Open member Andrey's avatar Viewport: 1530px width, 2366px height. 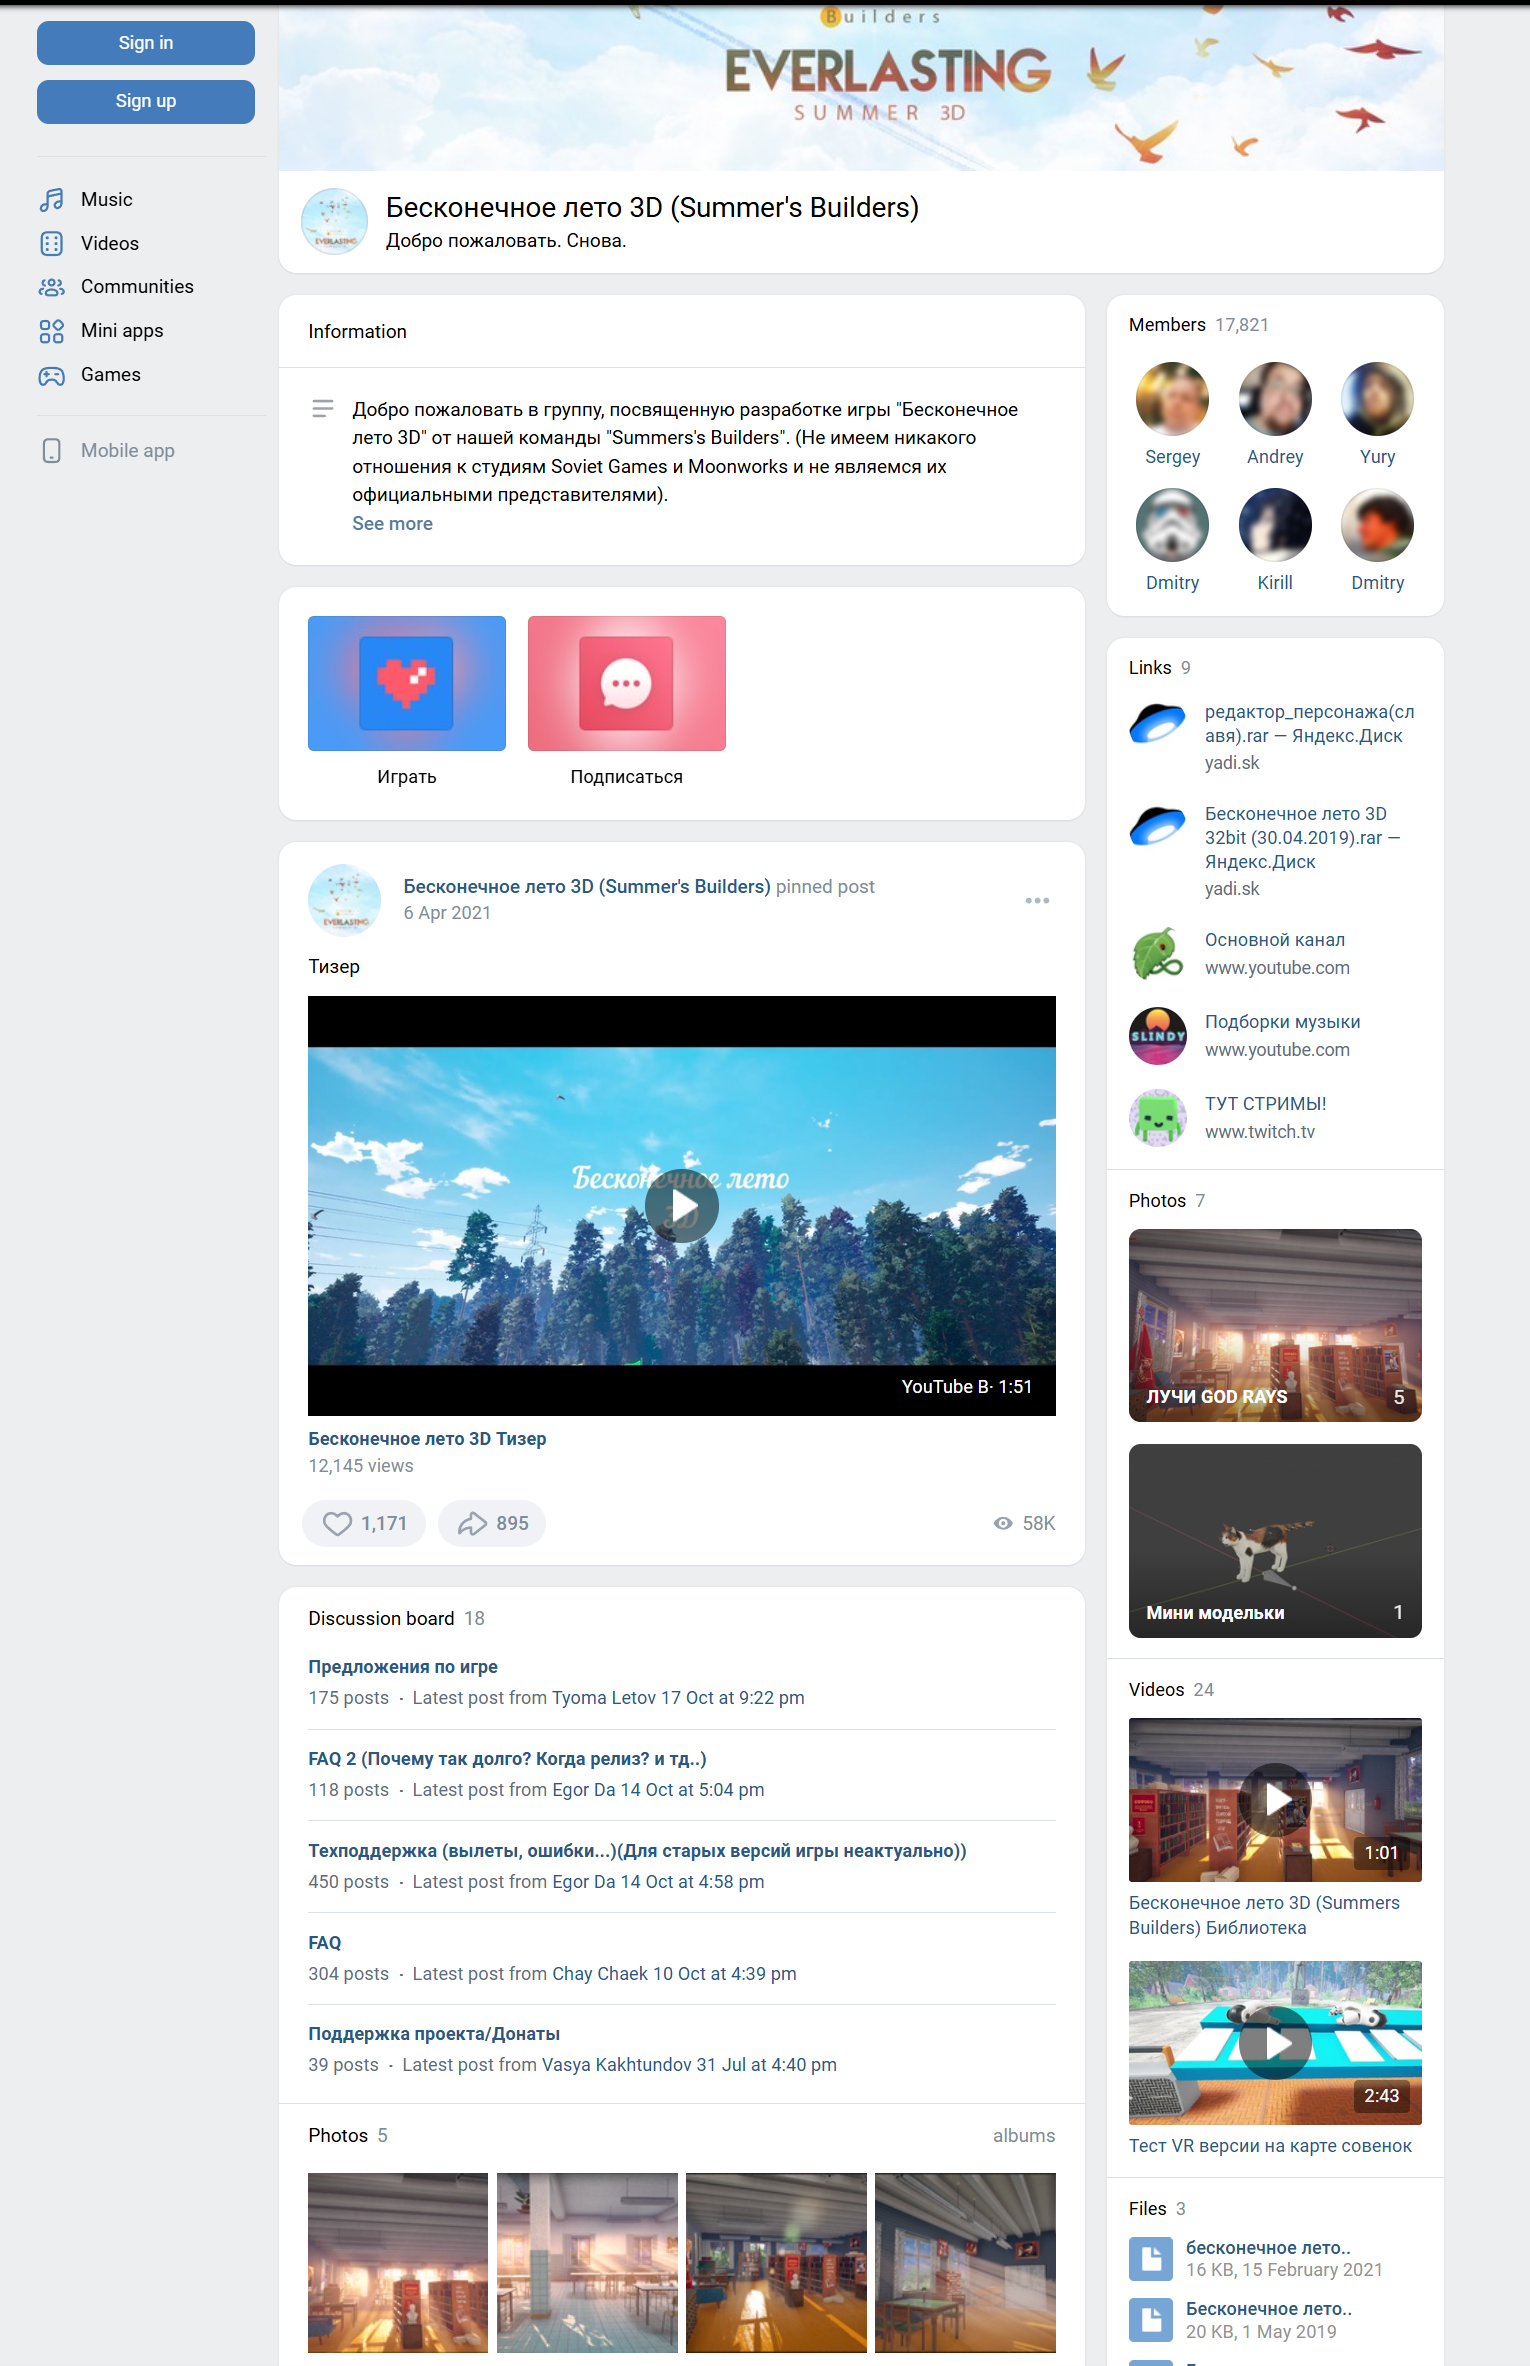tap(1275, 399)
